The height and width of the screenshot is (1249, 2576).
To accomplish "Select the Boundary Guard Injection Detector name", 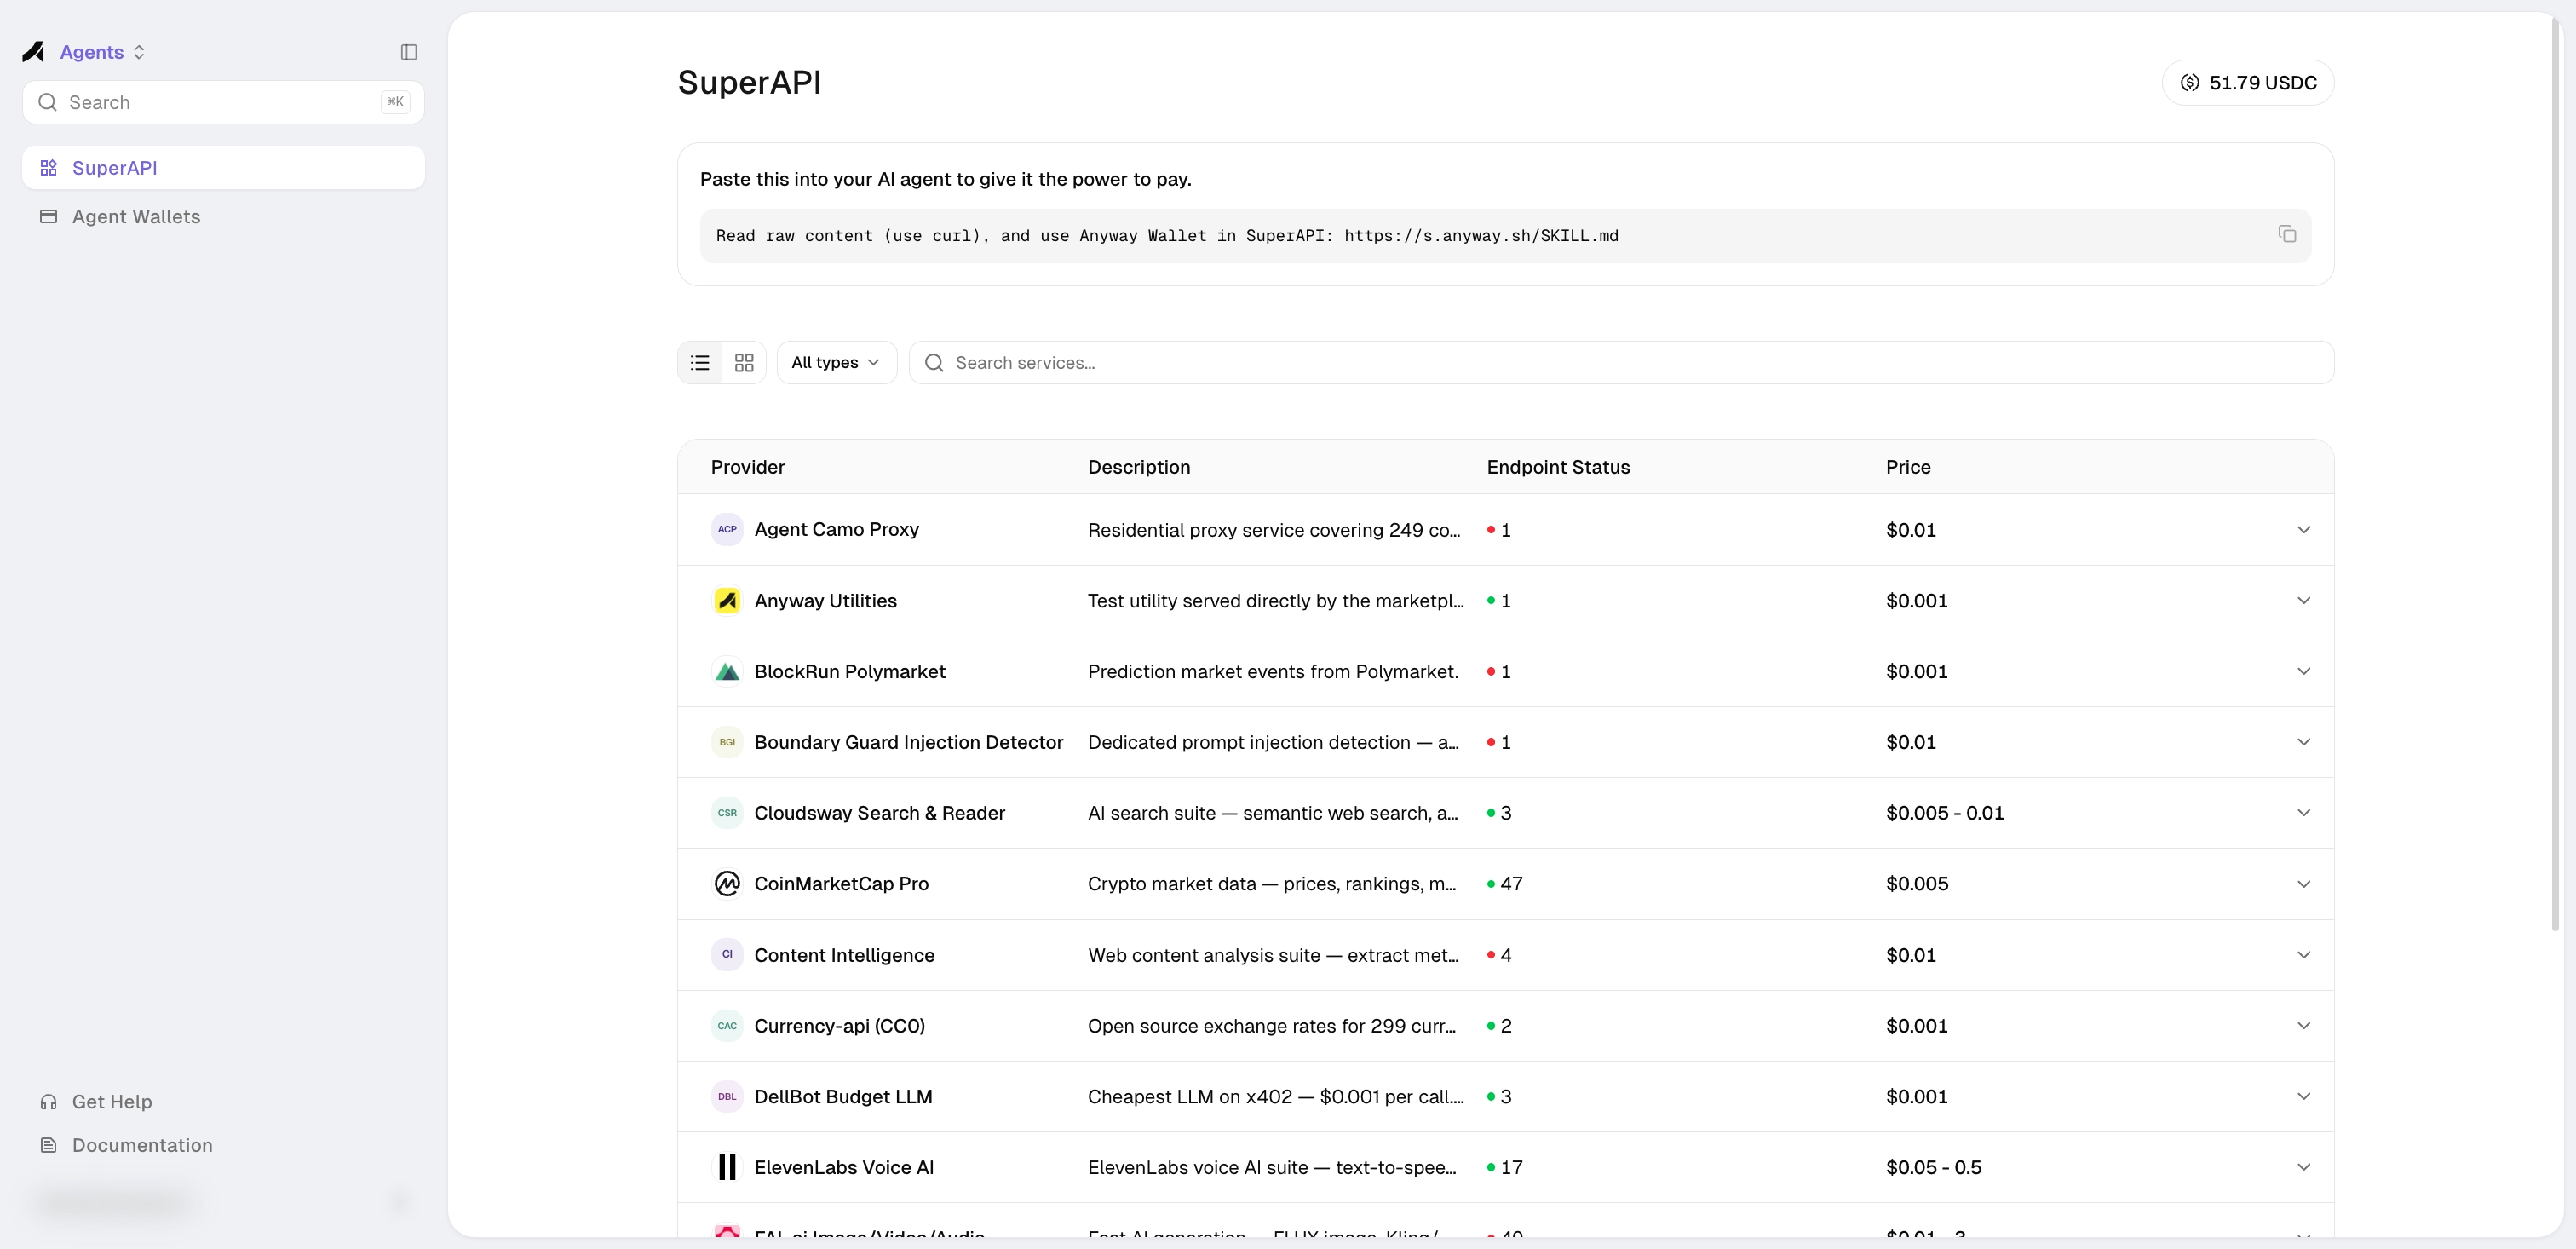I will pos(909,742).
